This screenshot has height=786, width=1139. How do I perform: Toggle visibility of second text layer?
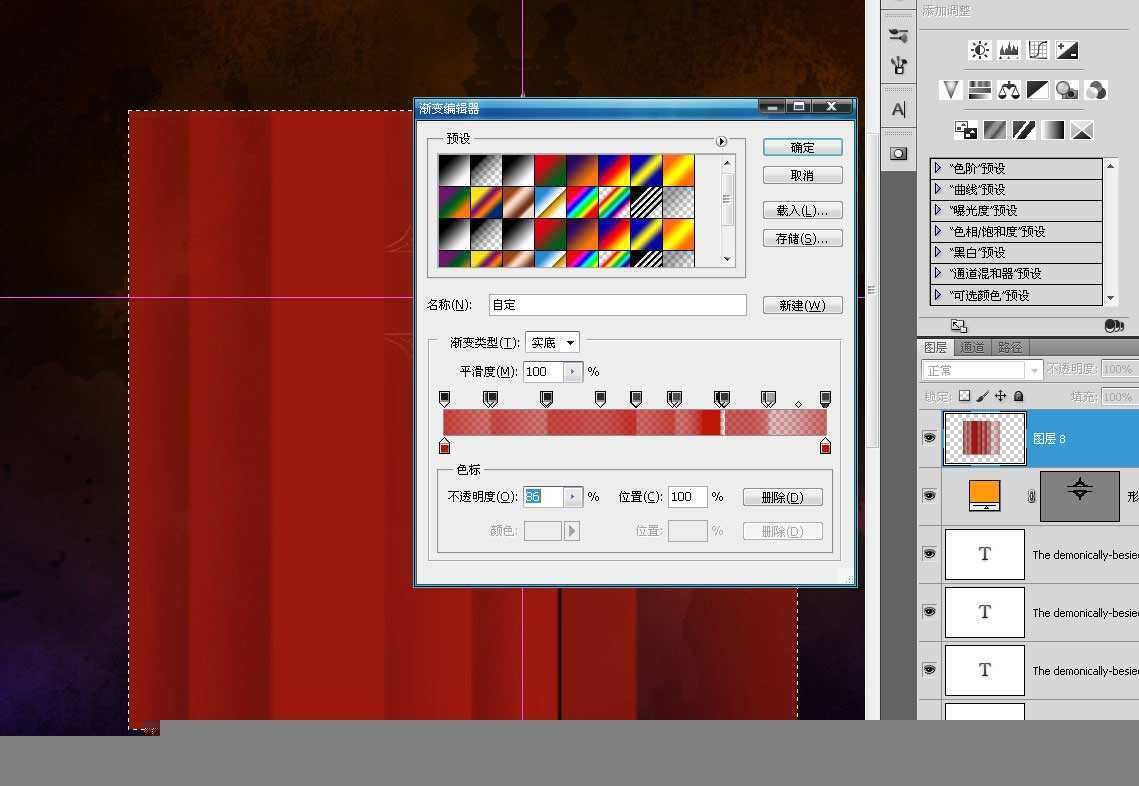coord(929,612)
